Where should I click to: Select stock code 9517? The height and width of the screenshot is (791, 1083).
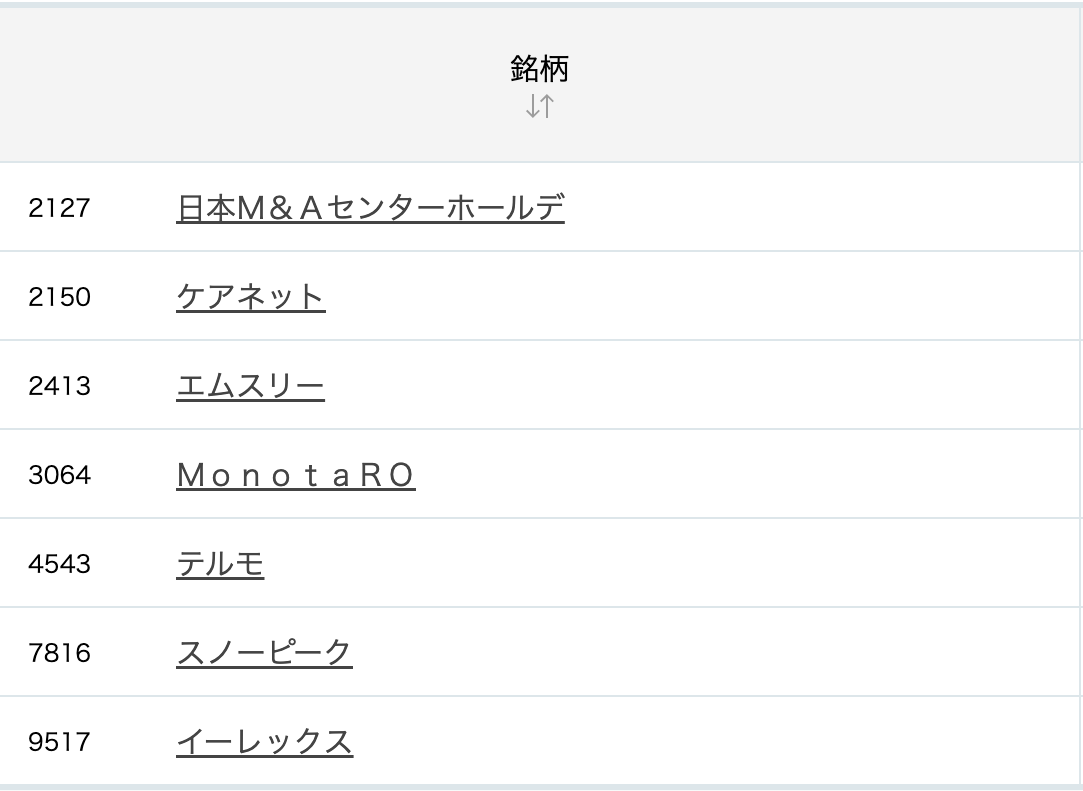pos(59,742)
